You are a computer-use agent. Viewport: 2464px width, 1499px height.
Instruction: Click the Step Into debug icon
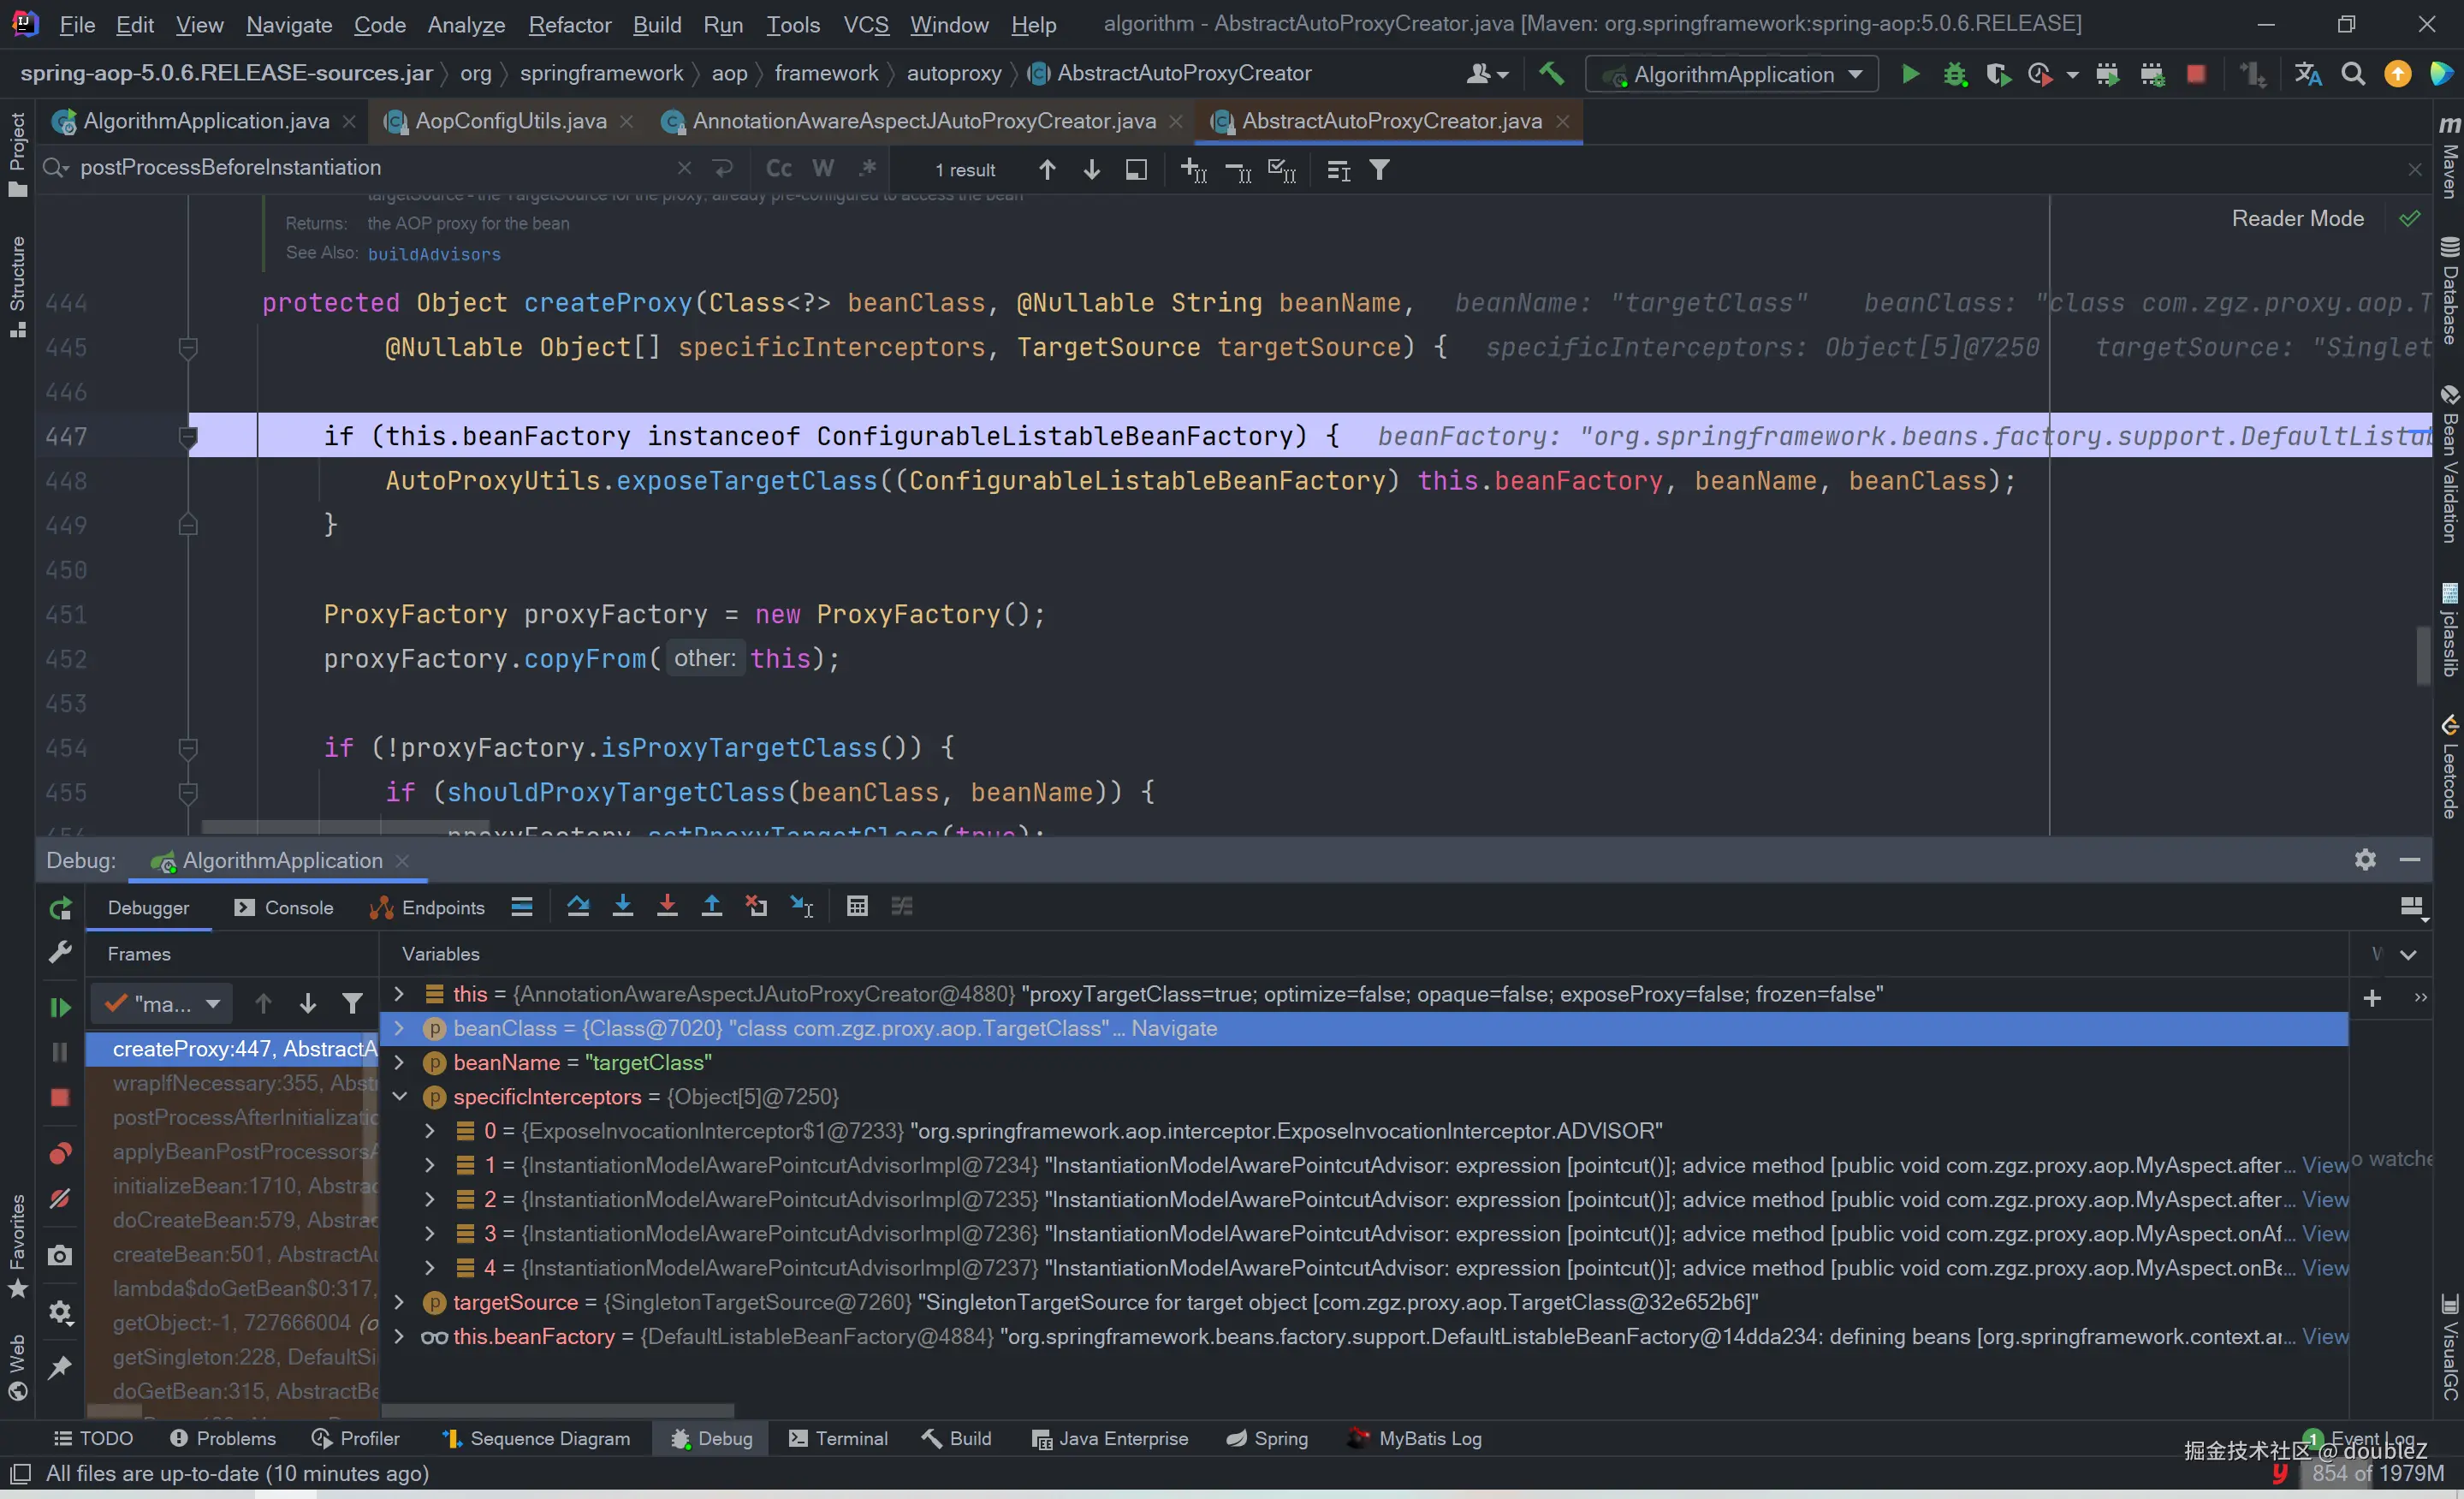coord(622,907)
